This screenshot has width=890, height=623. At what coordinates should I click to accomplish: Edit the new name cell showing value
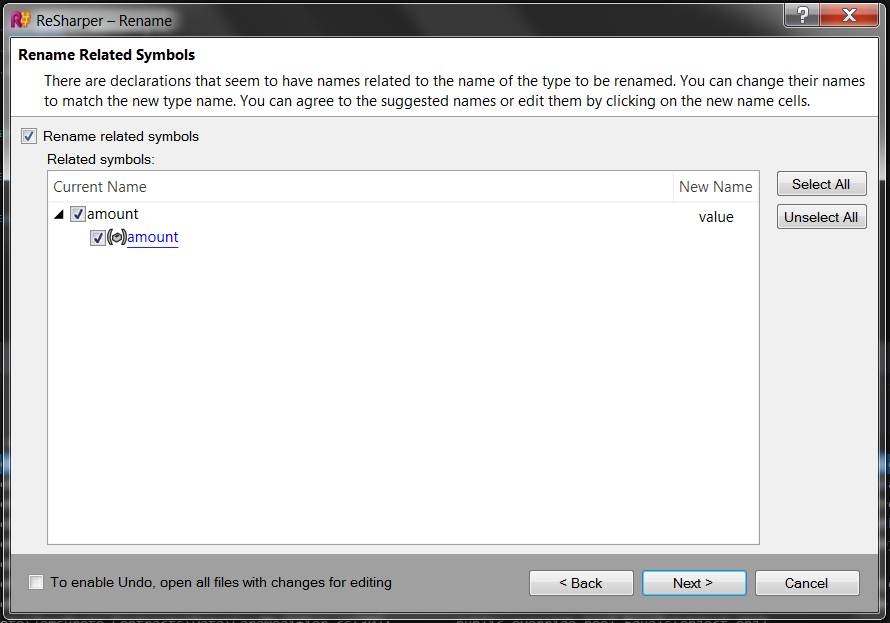[716, 217]
